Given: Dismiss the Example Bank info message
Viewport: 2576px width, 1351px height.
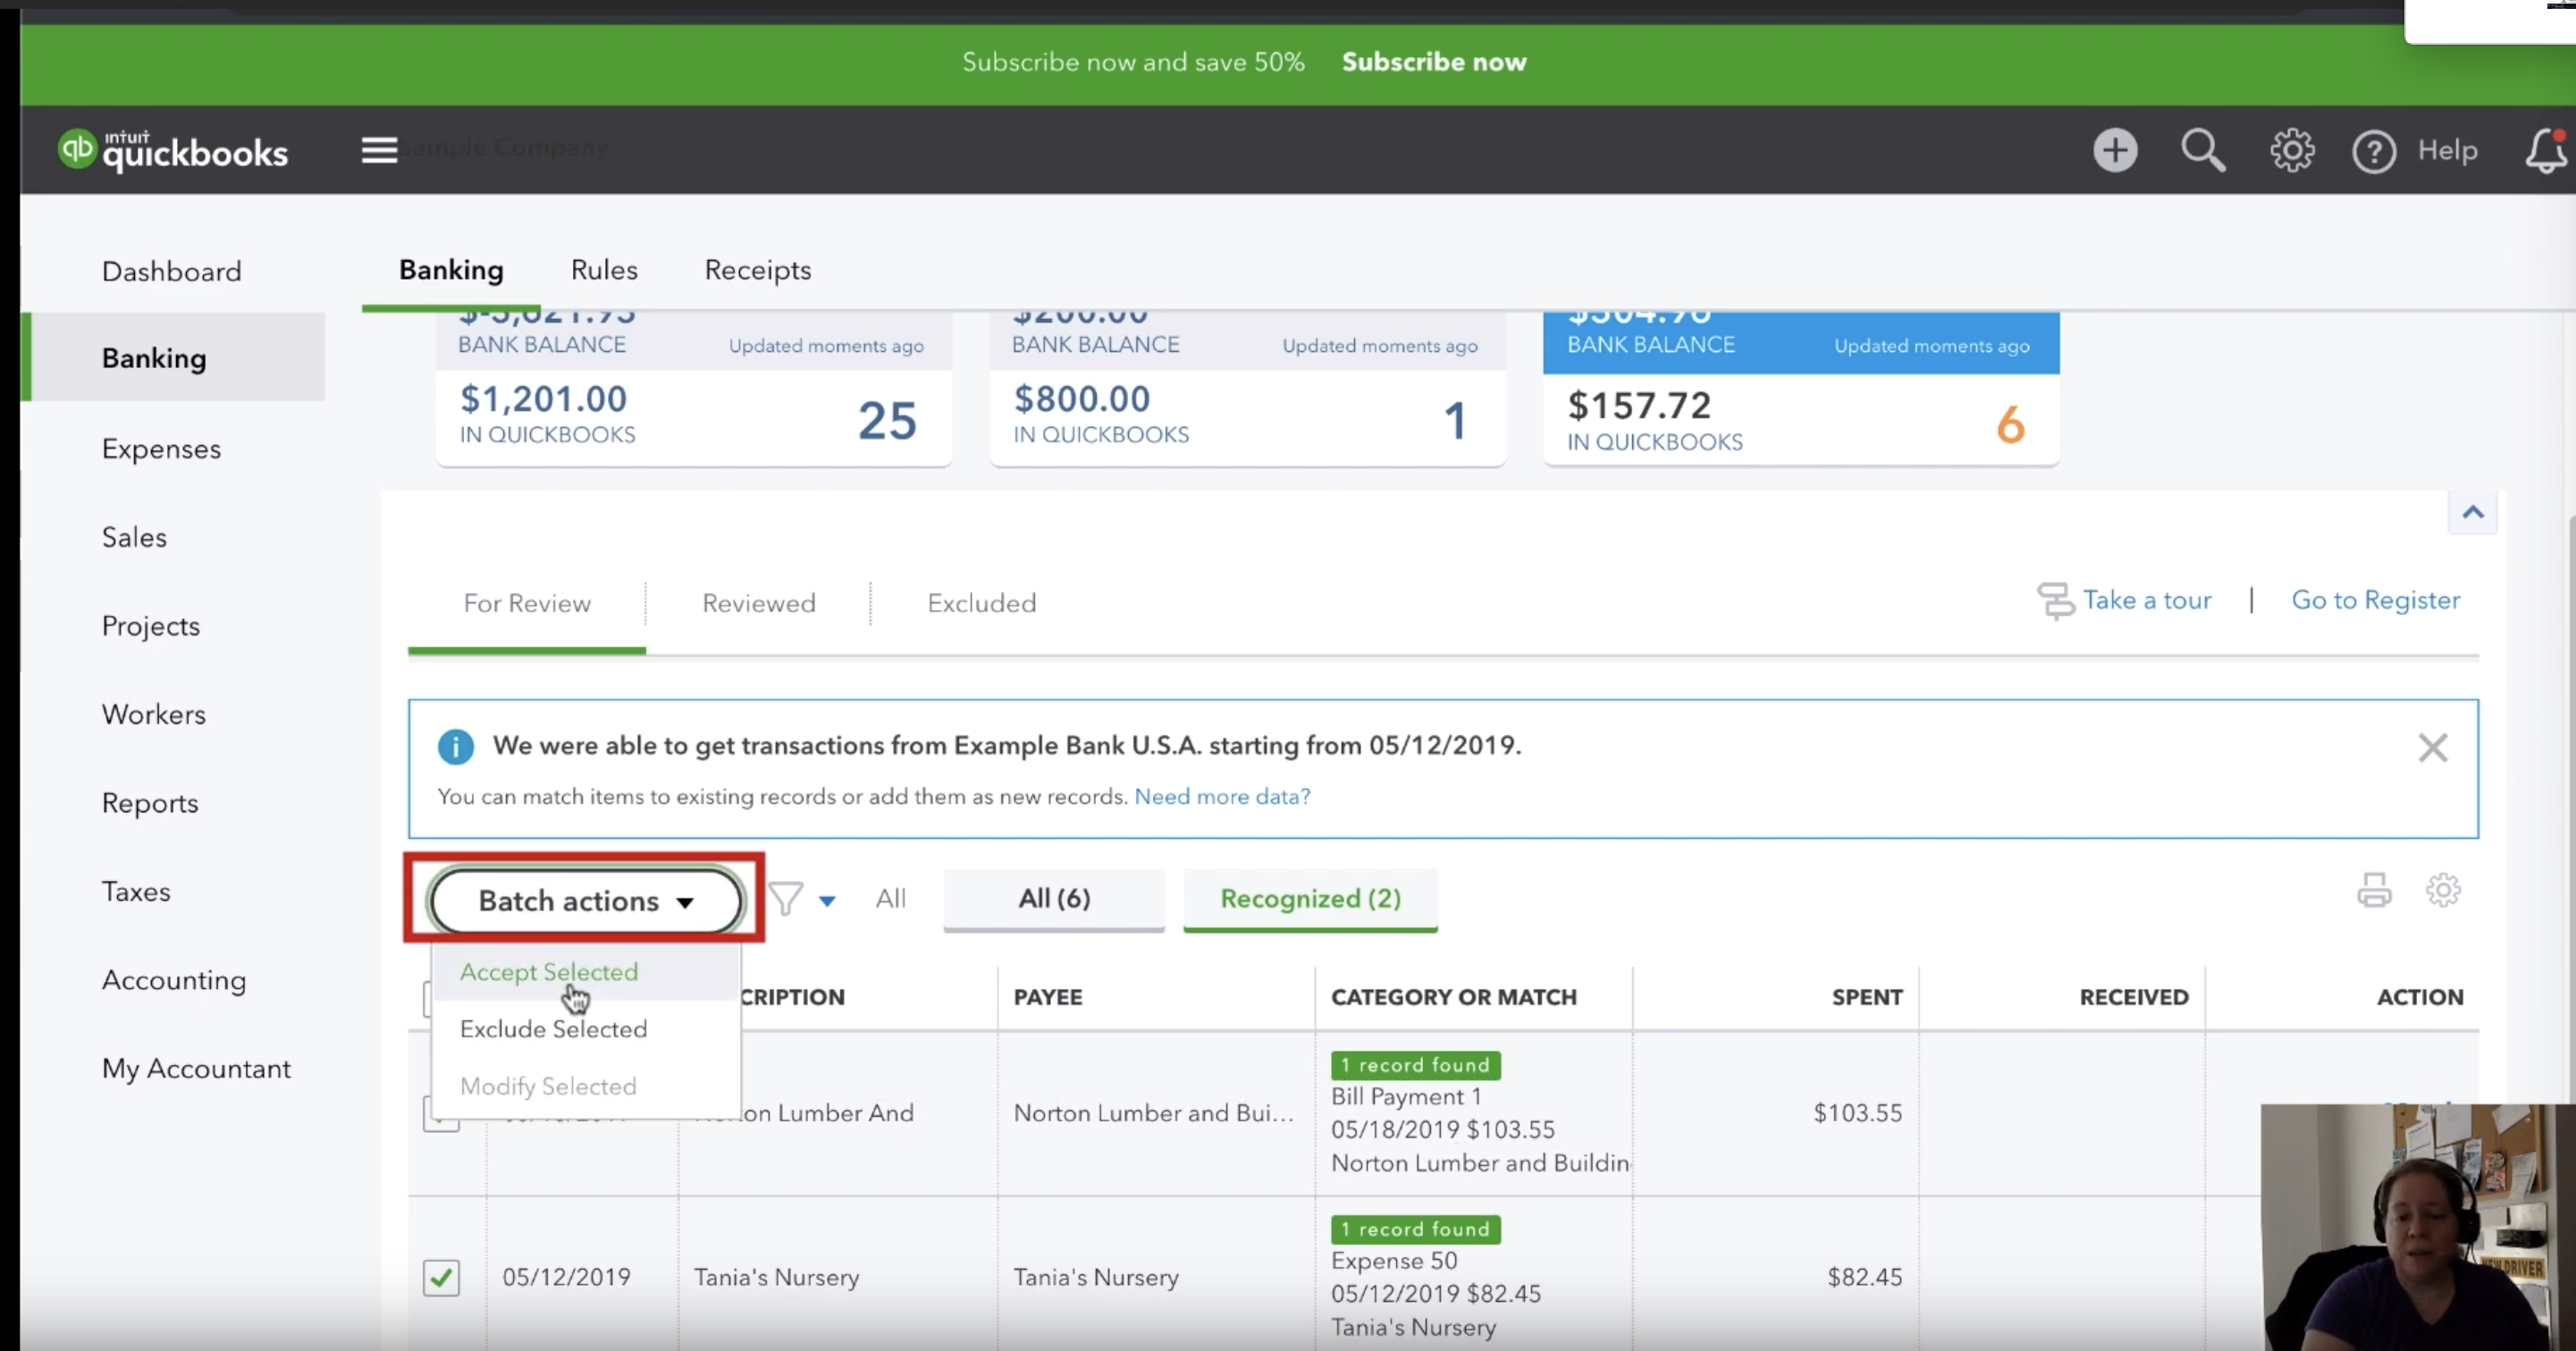Looking at the screenshot, I should (x=2432, y=747).
